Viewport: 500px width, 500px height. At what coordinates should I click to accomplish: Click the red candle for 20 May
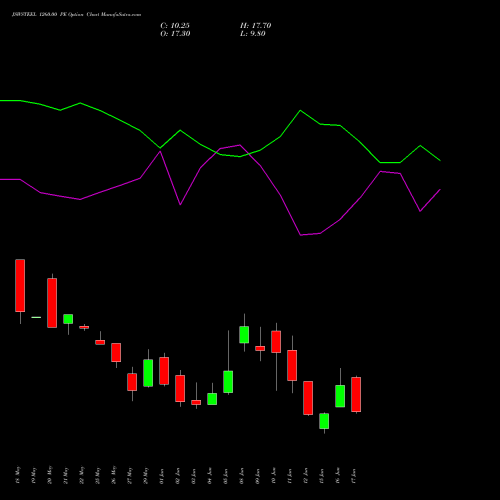pos(52,303)
